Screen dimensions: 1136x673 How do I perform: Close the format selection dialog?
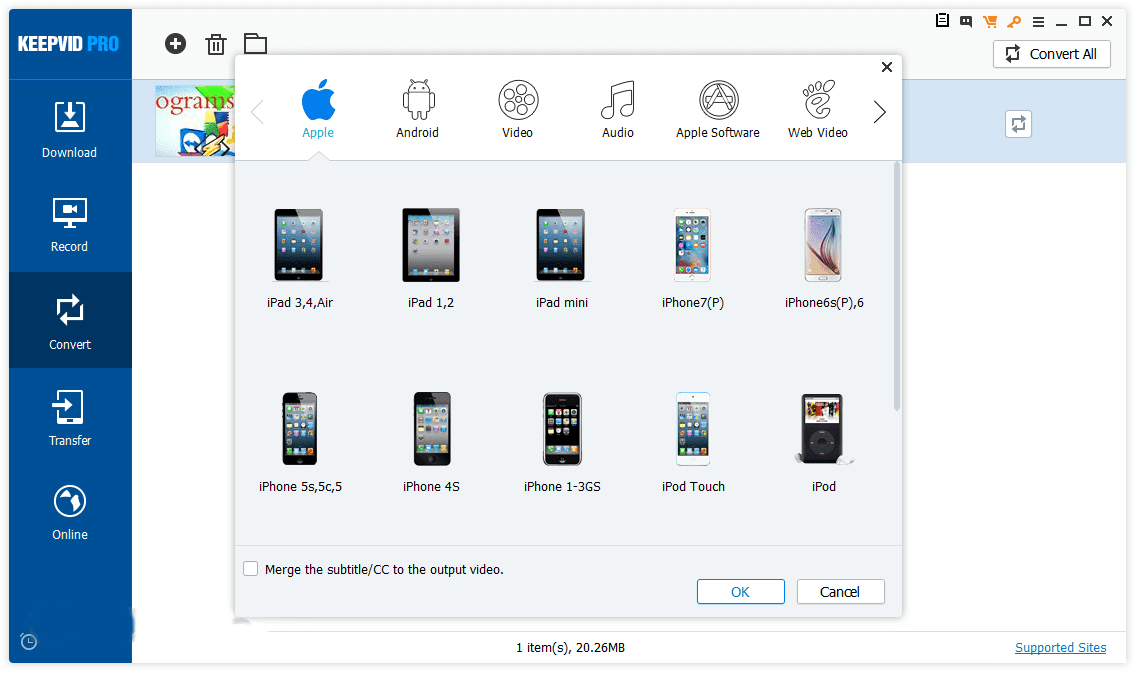tap(887, 67)
